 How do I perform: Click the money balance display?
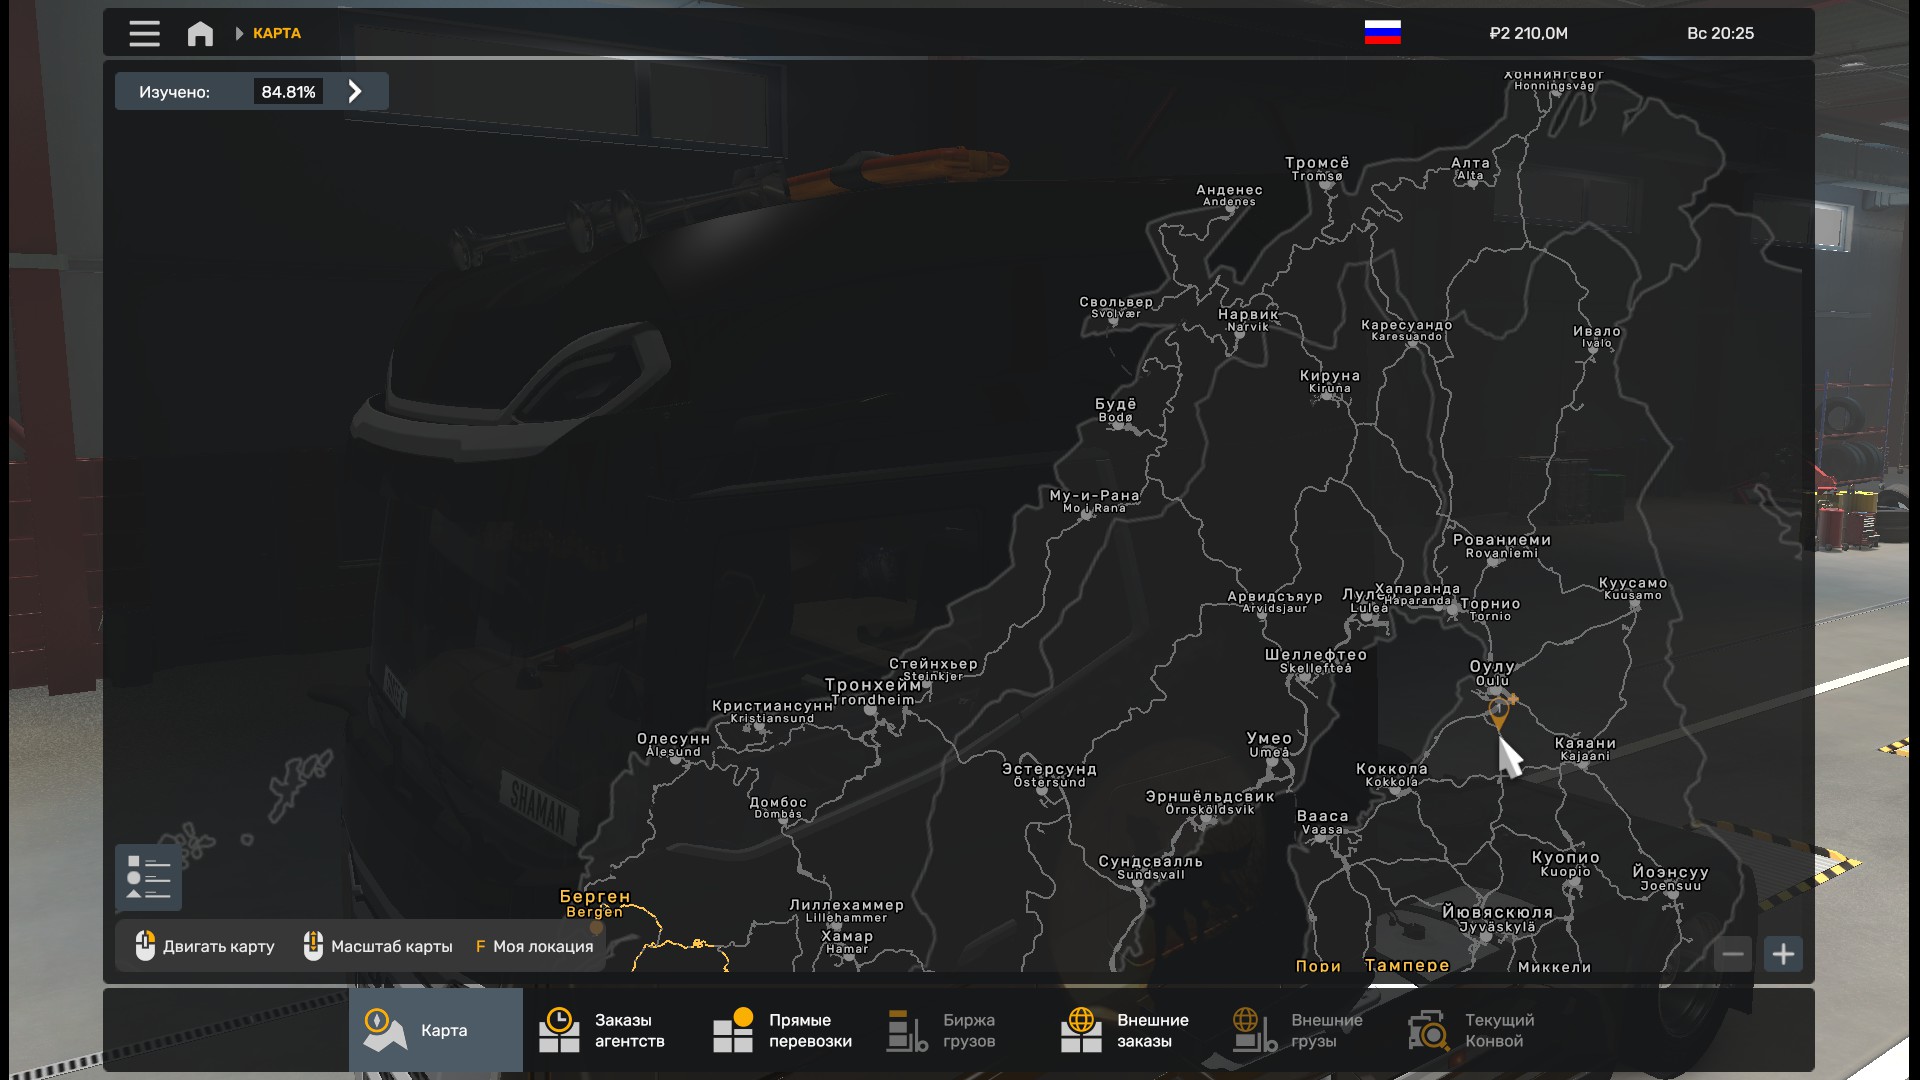(x=1528, y=33)
